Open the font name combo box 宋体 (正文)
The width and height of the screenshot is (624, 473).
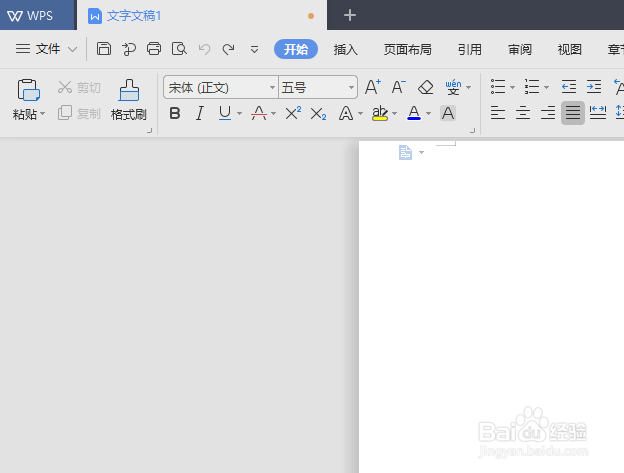click(x=221, y=87)
